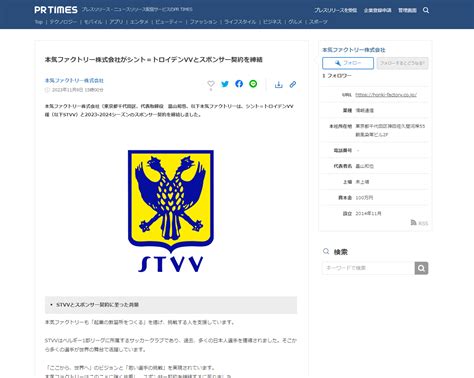Image resolution: width=474 pixels, height=378 pixels.
Task: Share the article on Facebook
Action: click(239, 84)
